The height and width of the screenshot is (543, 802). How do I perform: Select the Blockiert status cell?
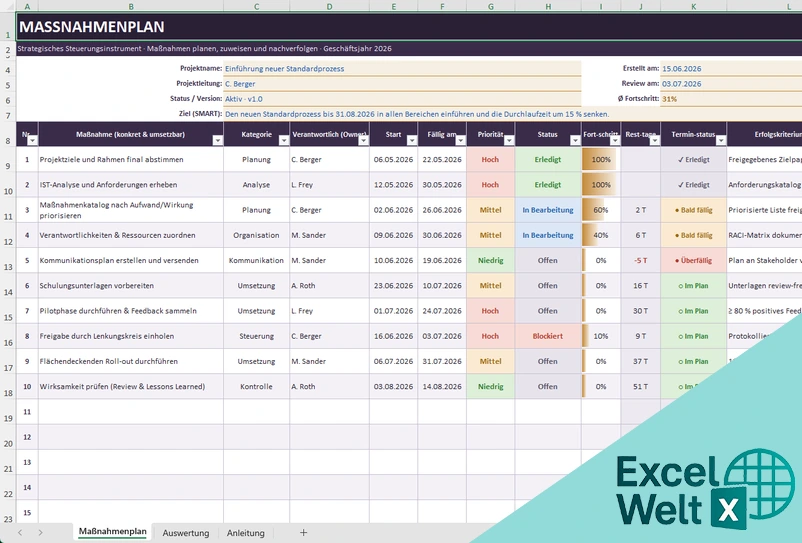click(x=548, y=336)
